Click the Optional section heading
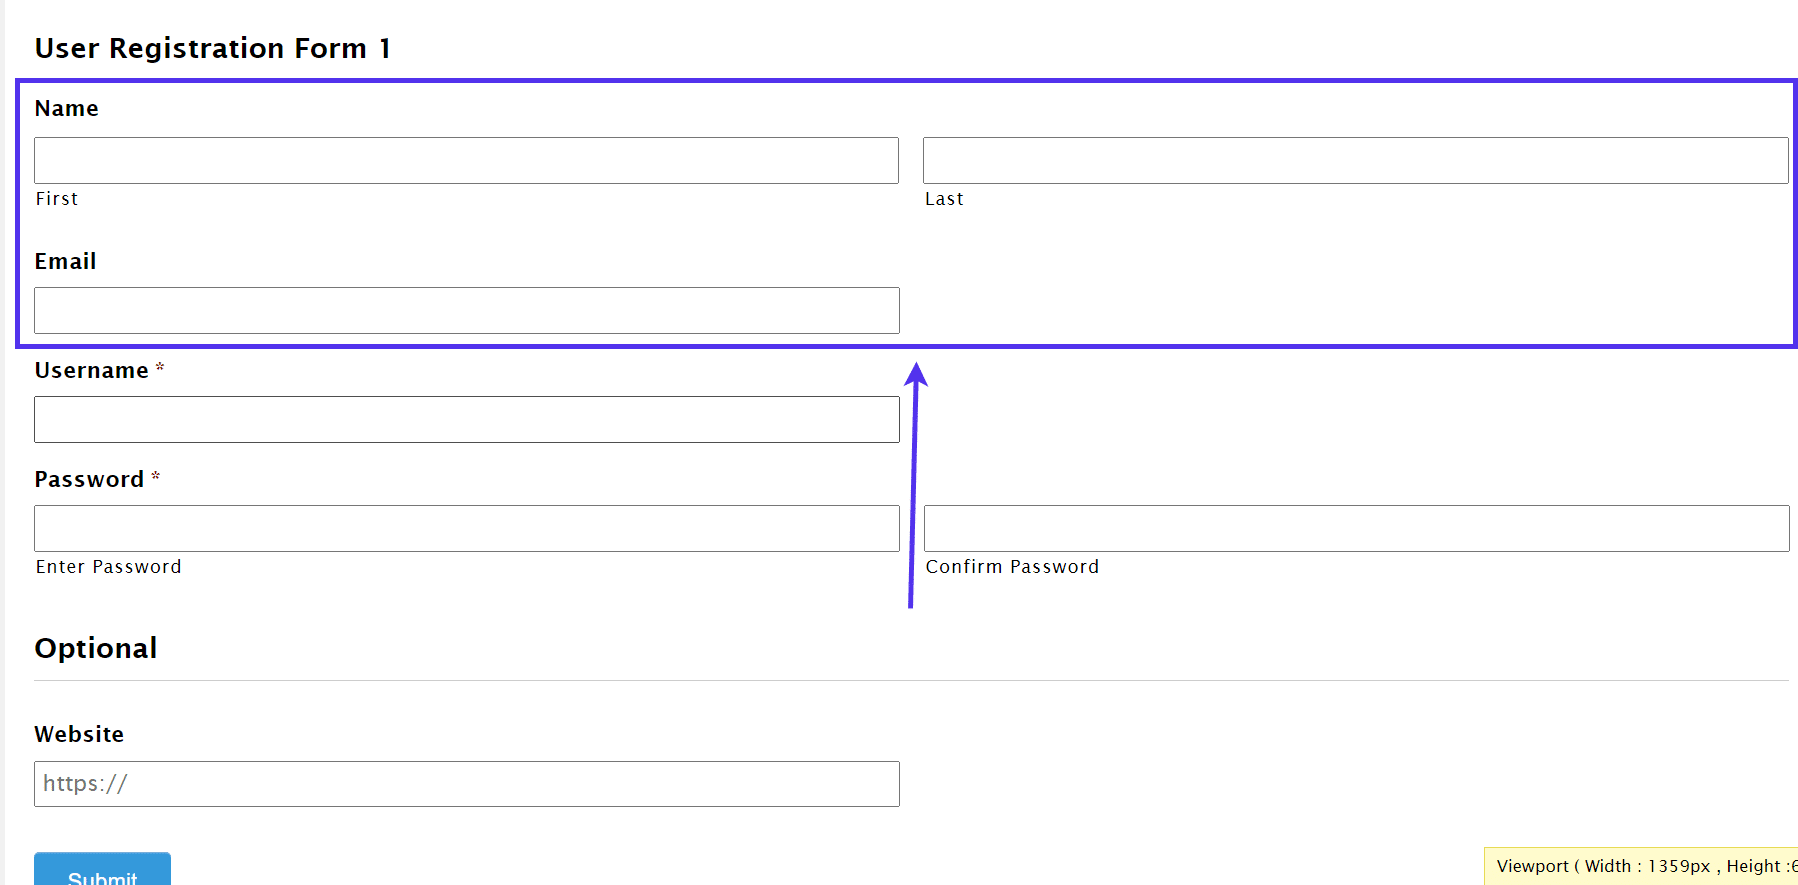Viewport: 1798px width, 885px height. click(96, 648)
